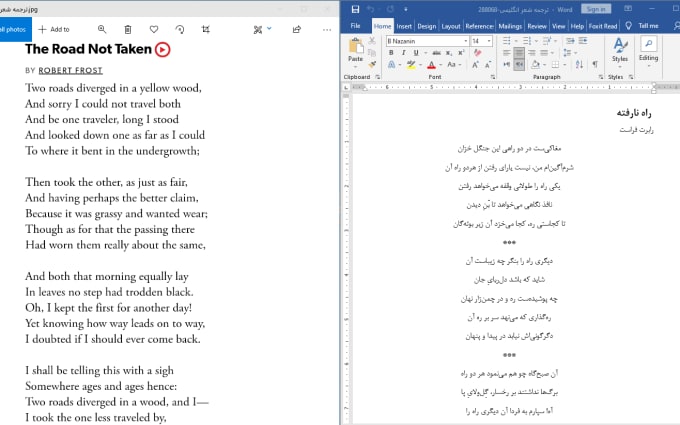
Task: Switch to the Review tab
Action: (x=537, y=26)
